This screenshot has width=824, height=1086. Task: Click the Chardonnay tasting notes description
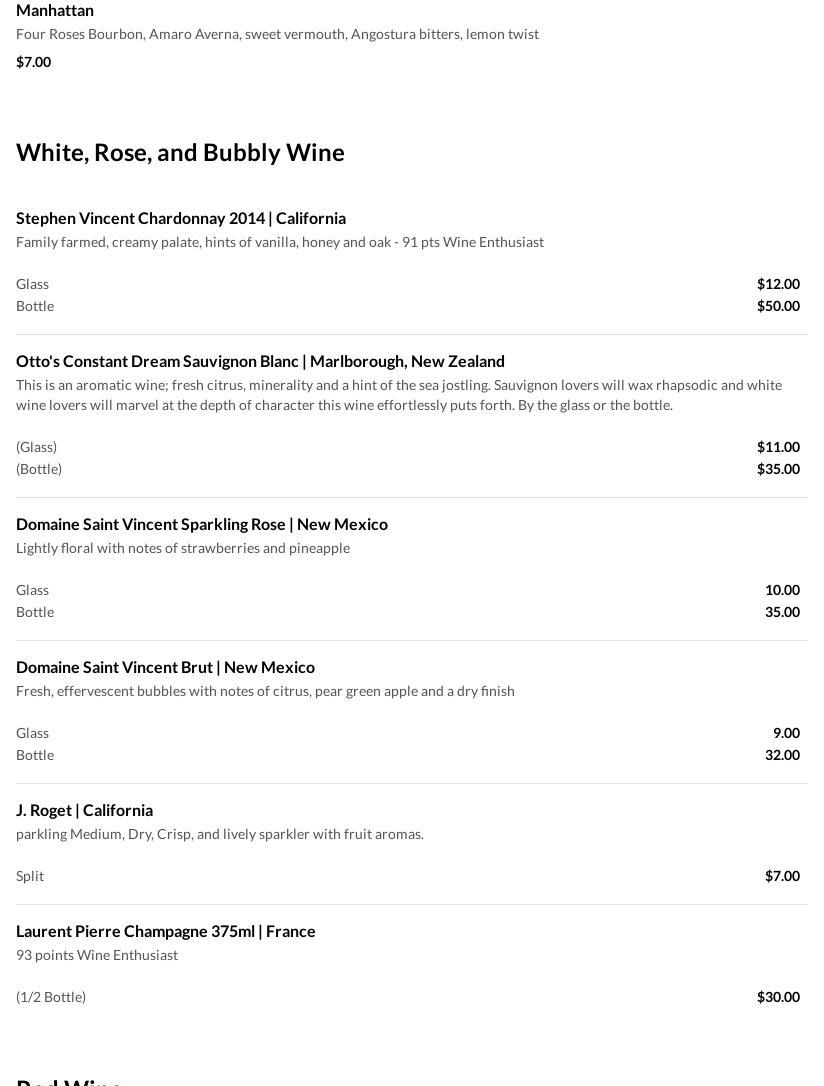coord(280,242)
